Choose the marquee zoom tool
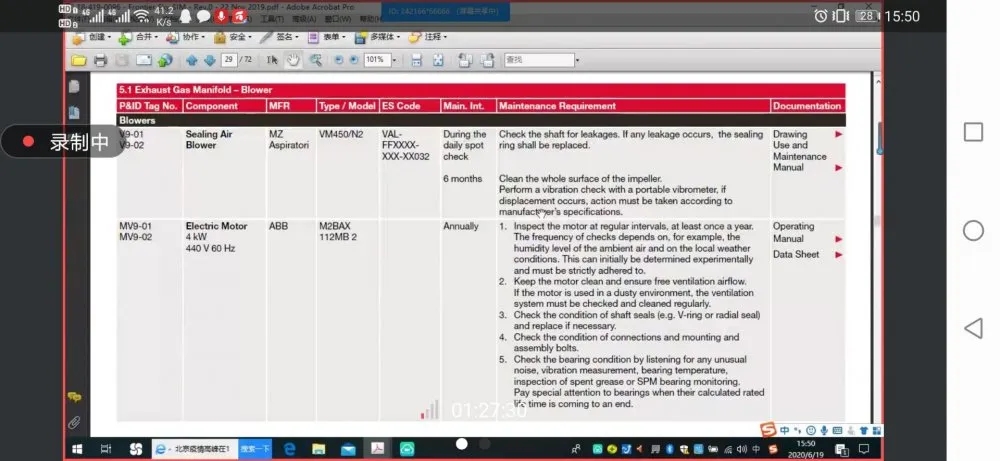 point(315,60)
